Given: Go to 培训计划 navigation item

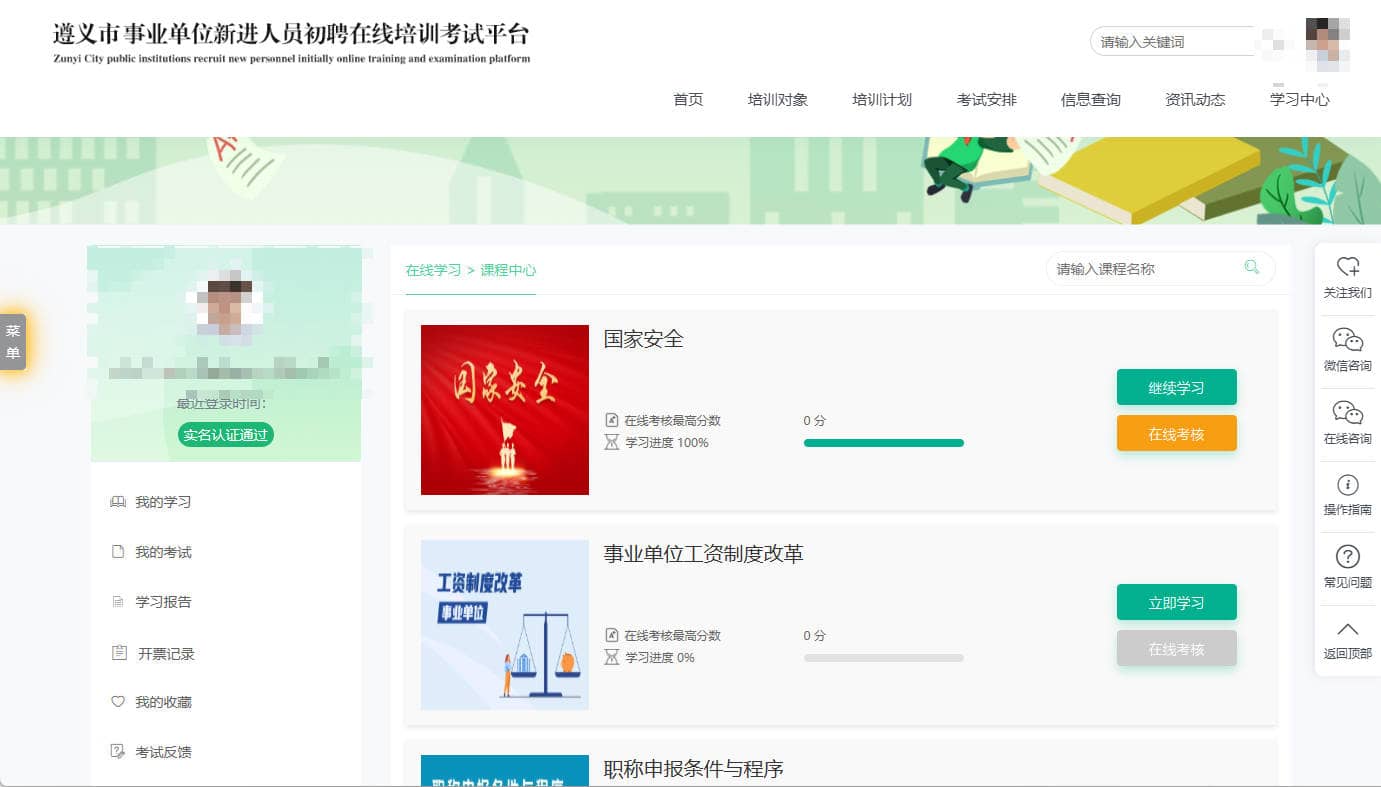Looking at the screenshot, I should point(881,100).
